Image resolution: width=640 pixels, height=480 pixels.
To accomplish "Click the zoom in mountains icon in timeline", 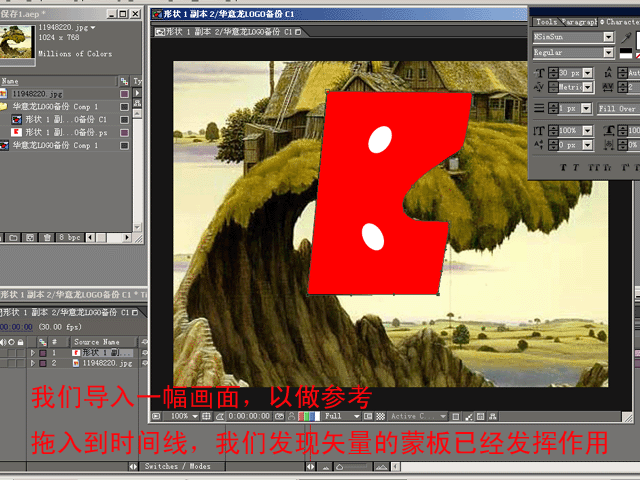I will click(x=382, y=467).
